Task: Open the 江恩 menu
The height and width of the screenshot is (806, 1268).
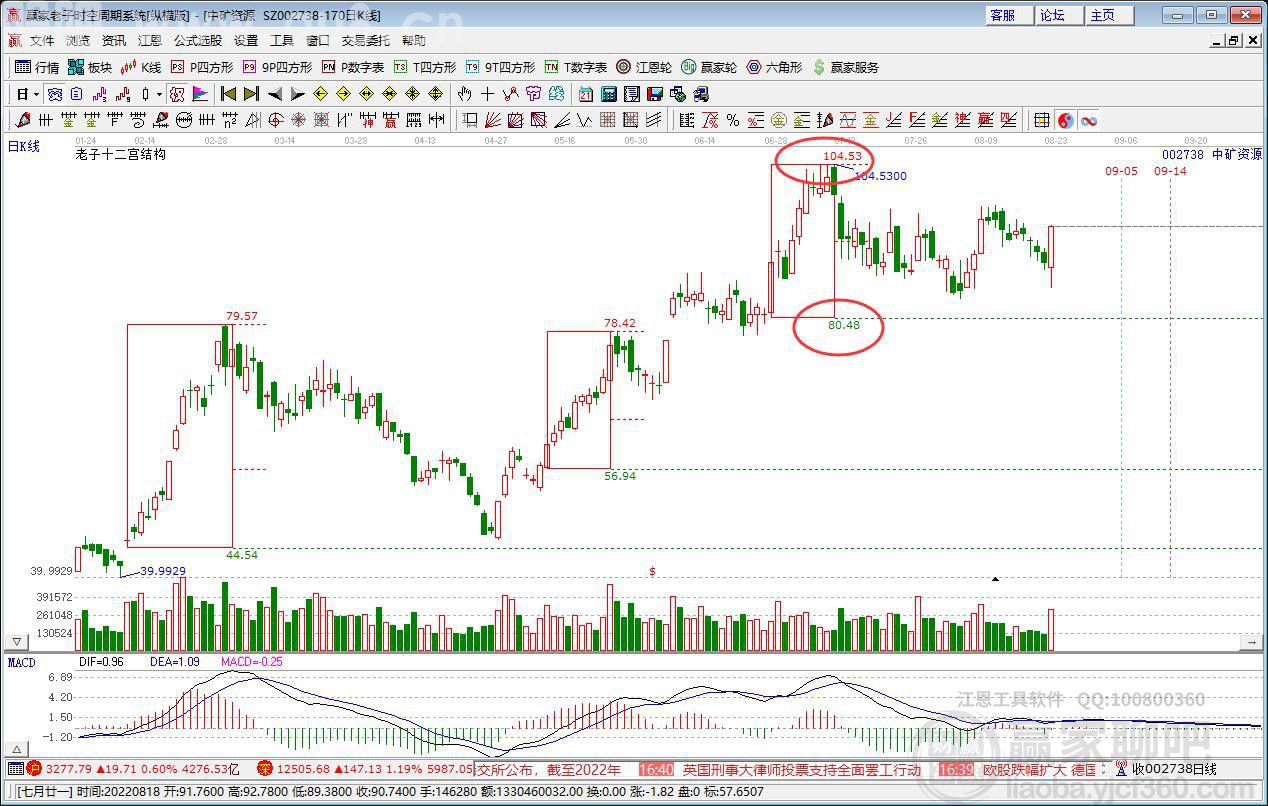Action: 150,41
